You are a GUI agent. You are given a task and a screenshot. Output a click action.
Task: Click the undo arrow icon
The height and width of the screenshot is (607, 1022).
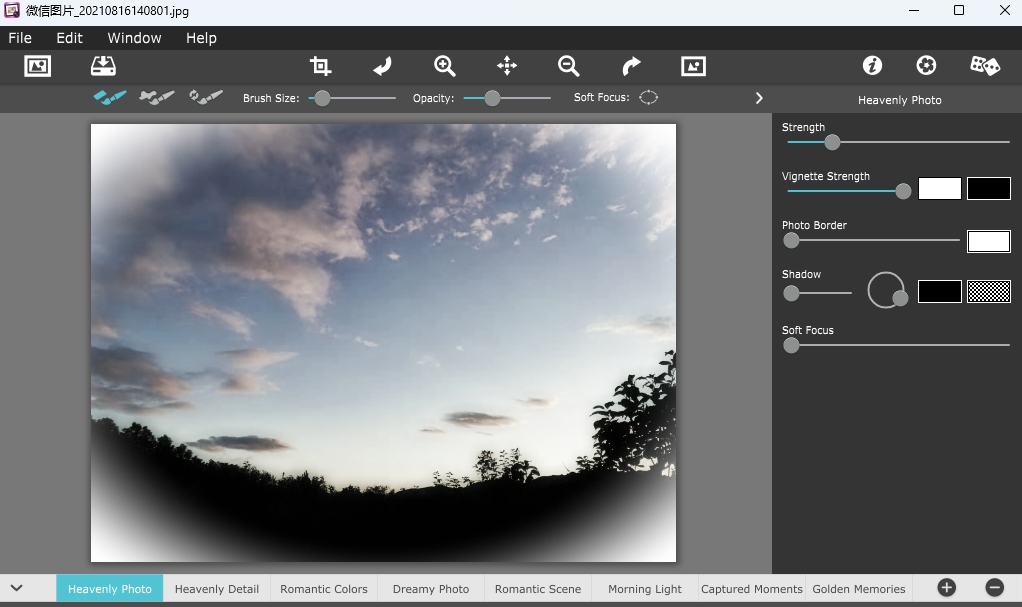coord(382,66)
